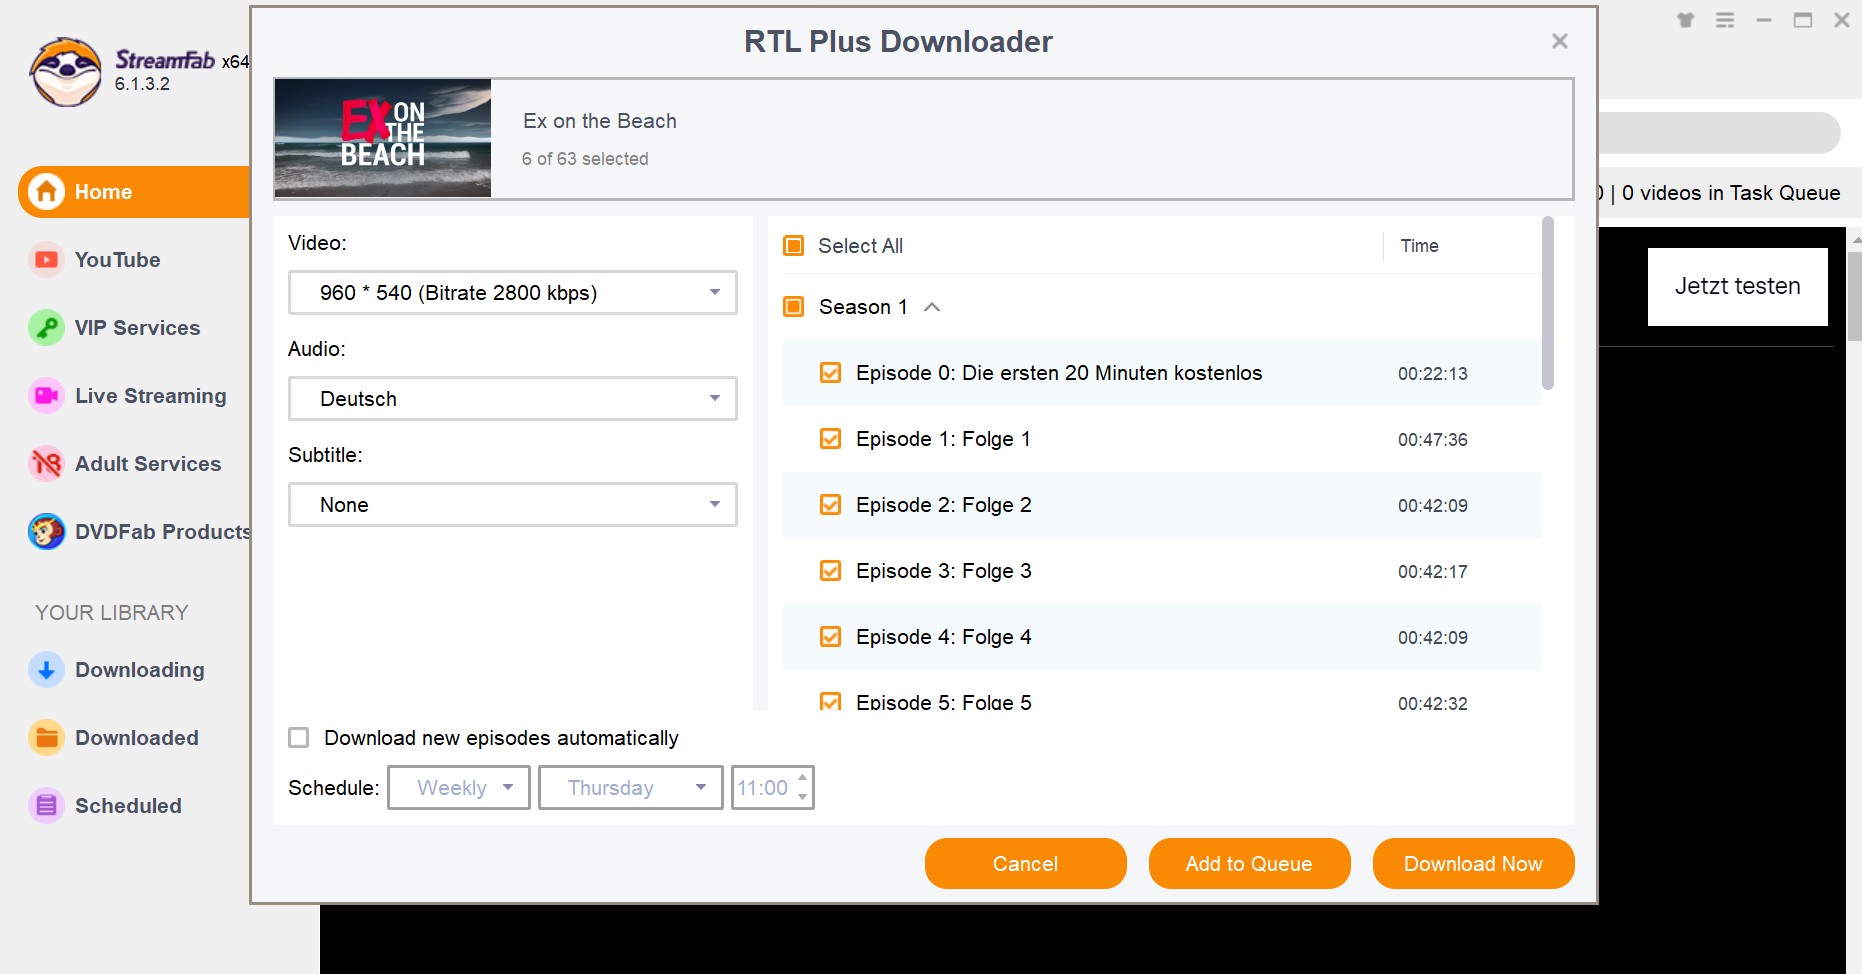Screen dimensions: 1862x974
Task: Decrease schedule time with down arrow
Action: point(802,797)
